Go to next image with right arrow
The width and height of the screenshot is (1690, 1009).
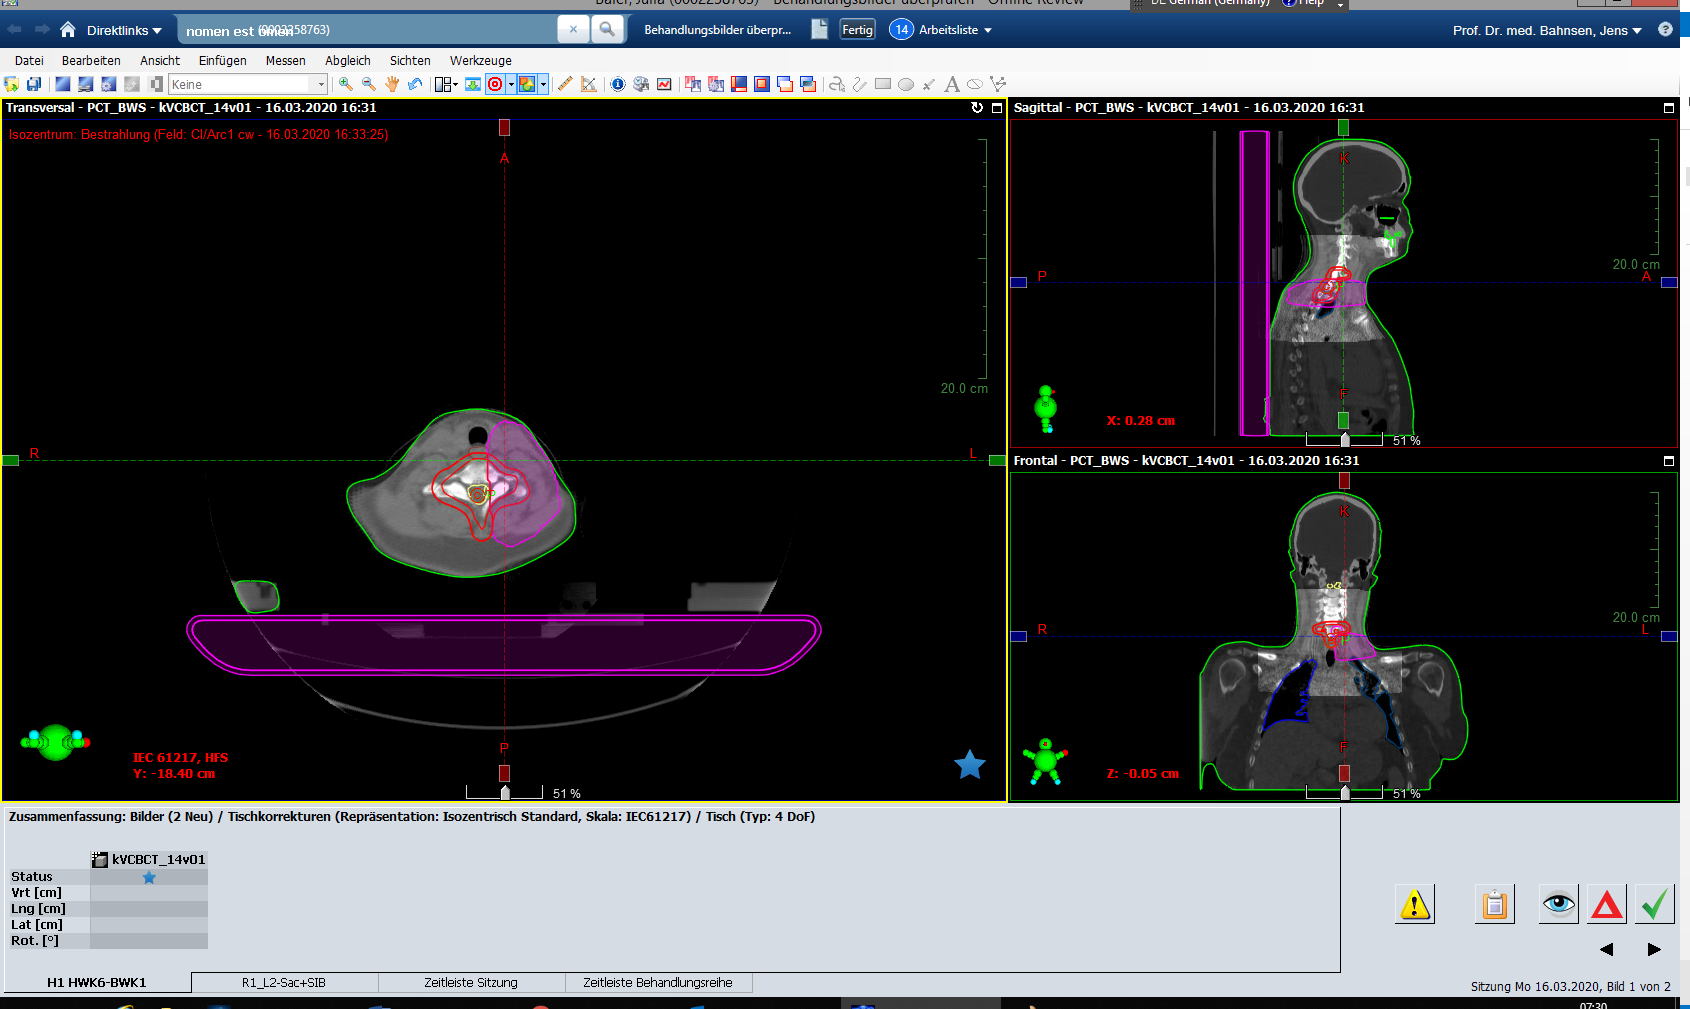coord(1654,949)
